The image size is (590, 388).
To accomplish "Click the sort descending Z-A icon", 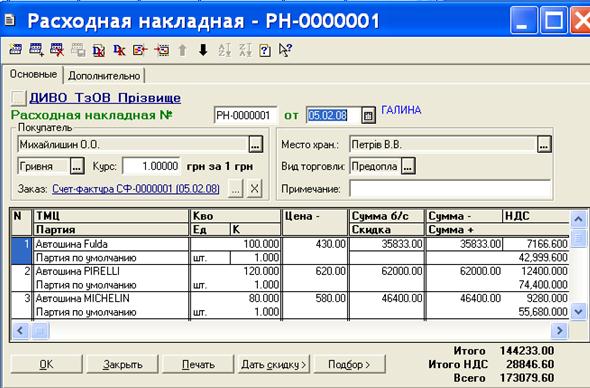I will click(x=245, y=50).
